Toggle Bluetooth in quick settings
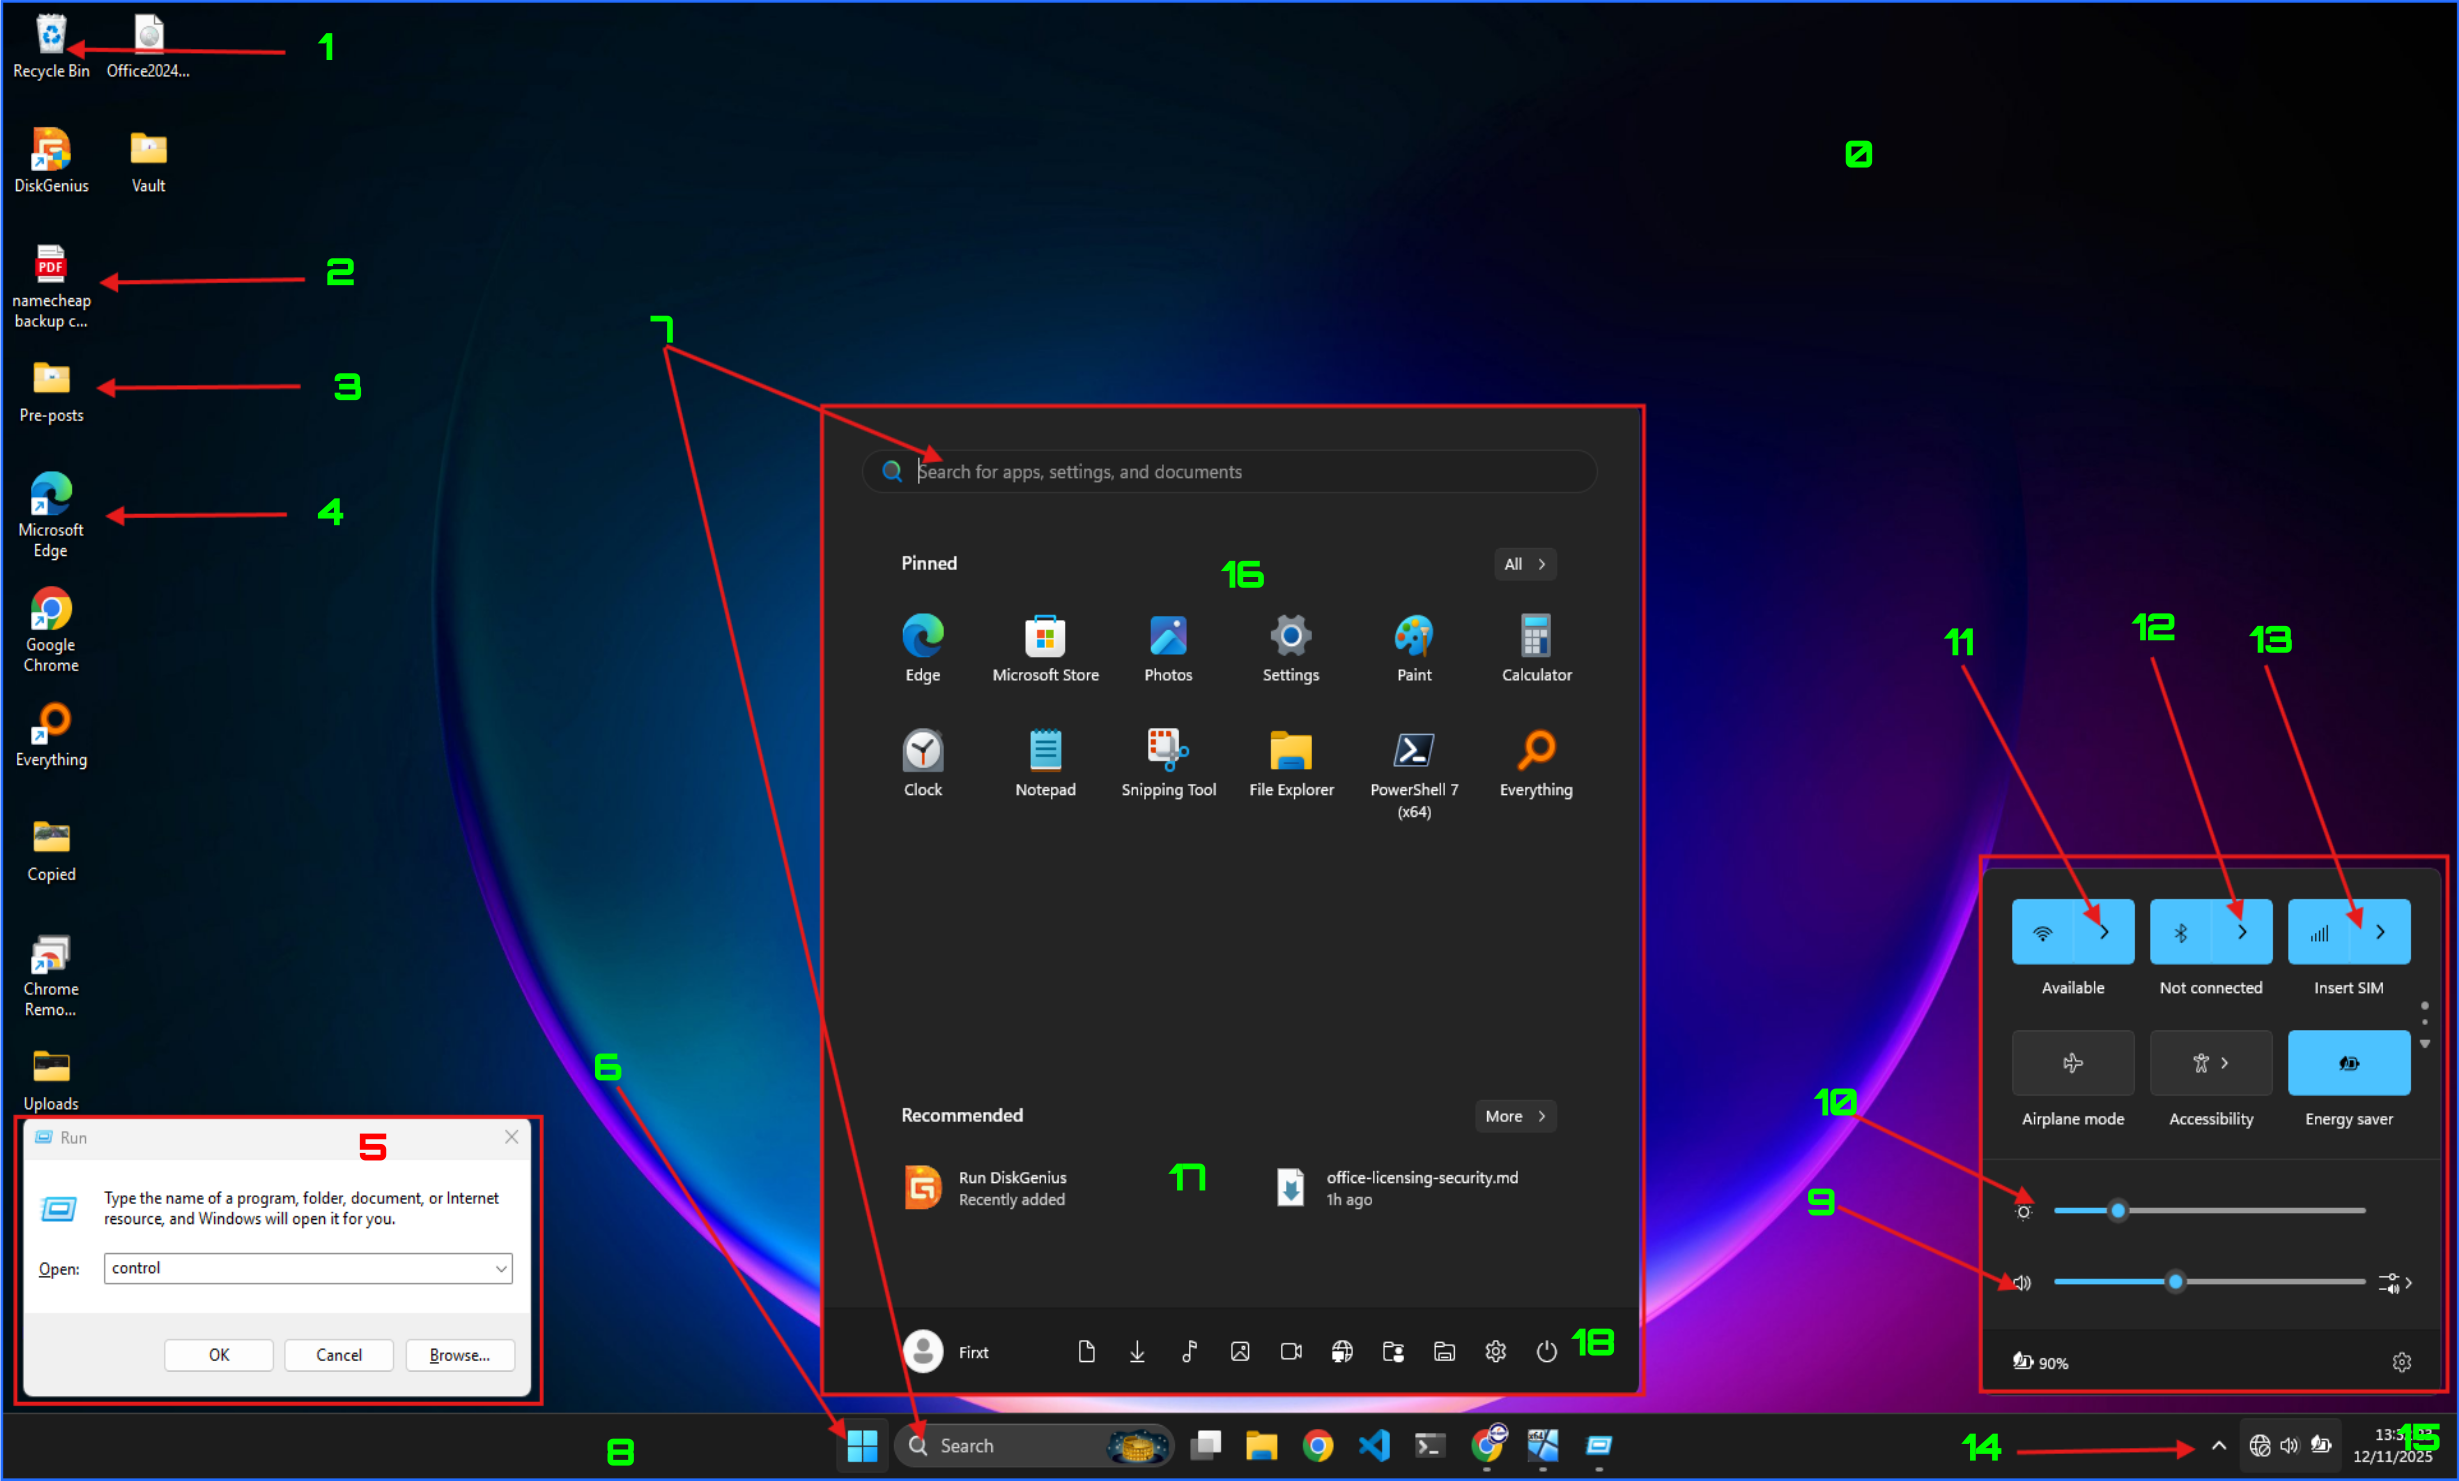This screenshot has height=1481, width=2459. click(2180, 932)
